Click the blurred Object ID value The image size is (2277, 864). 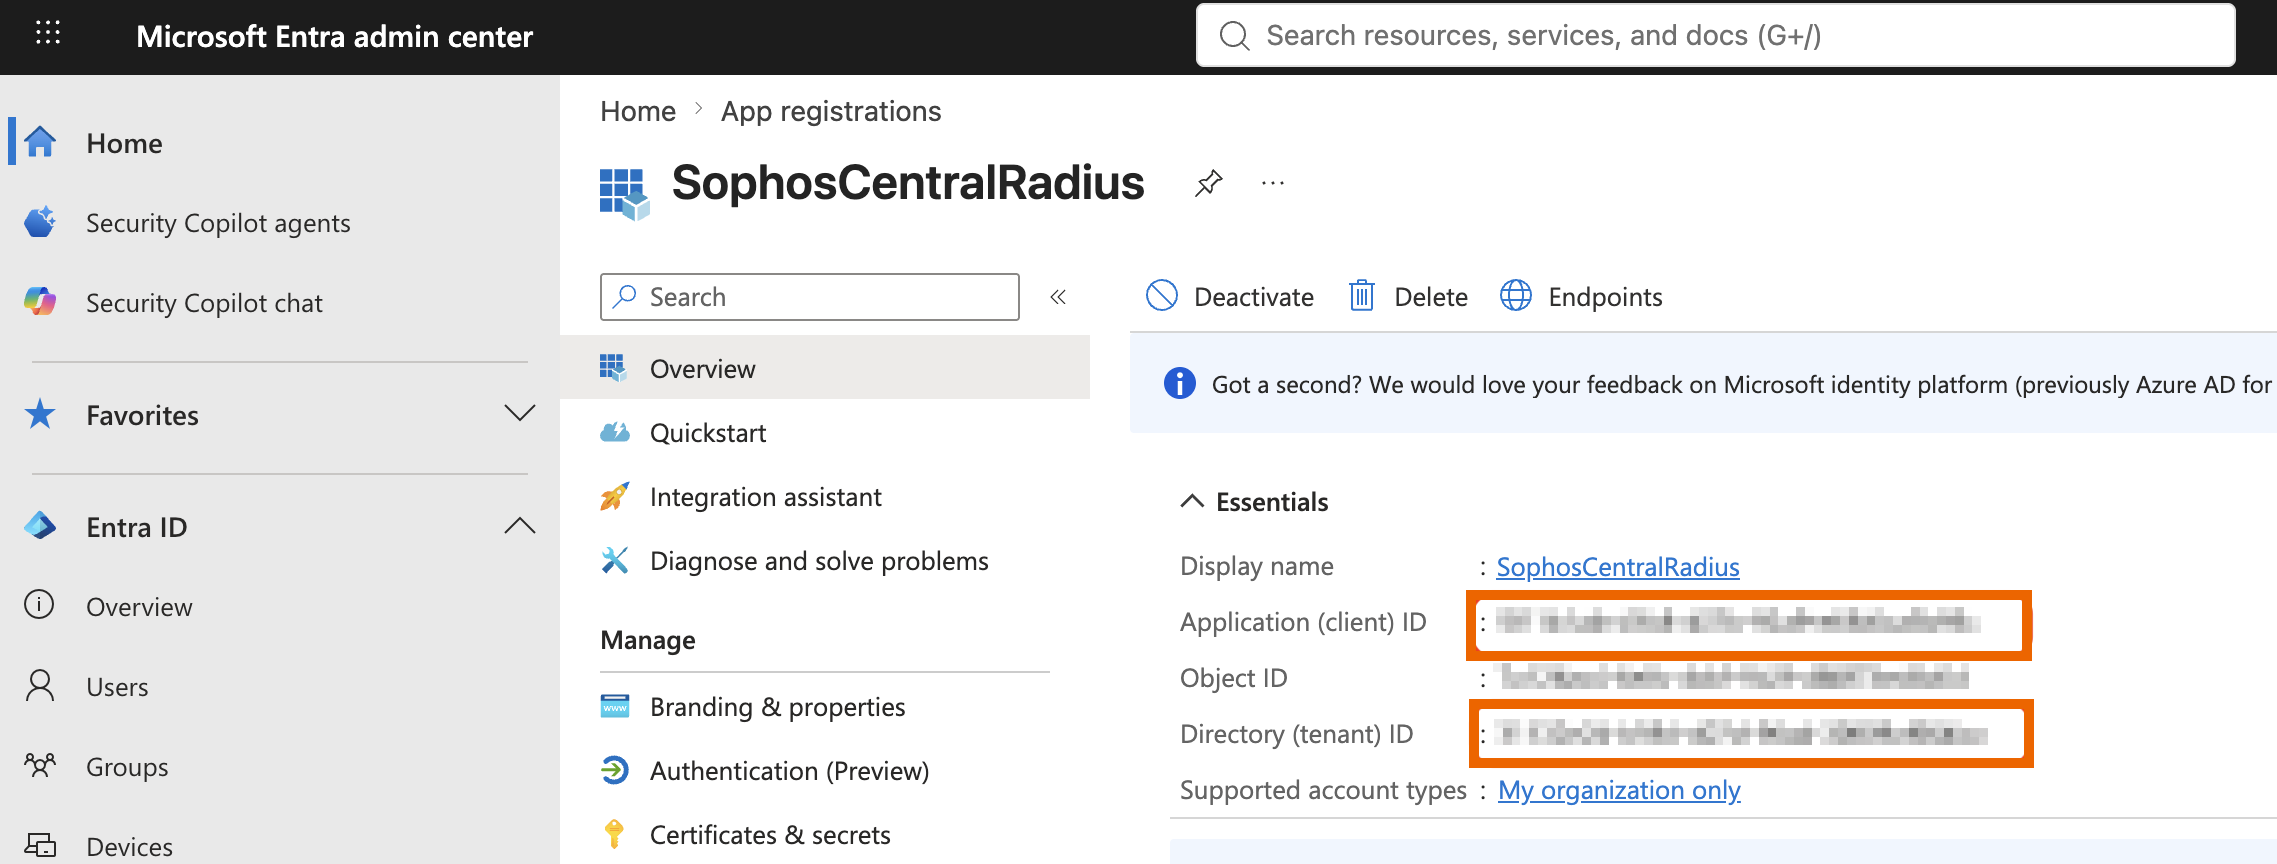(1734, 678)
